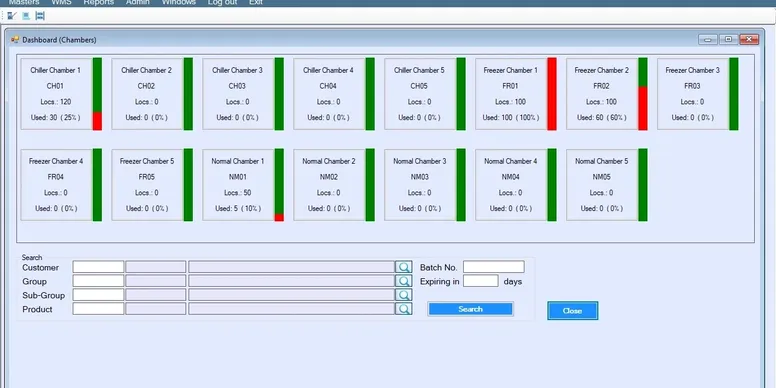
Task: Click the blue Close button
Action: tap(573, 311)
